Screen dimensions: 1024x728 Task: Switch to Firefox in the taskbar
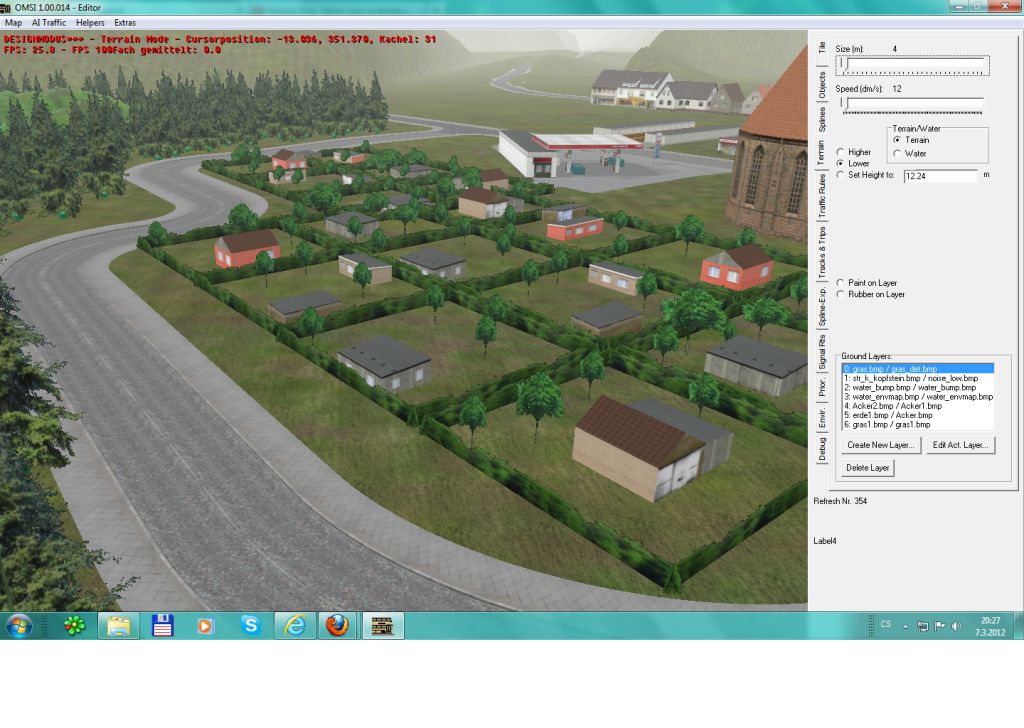(338, 626)
